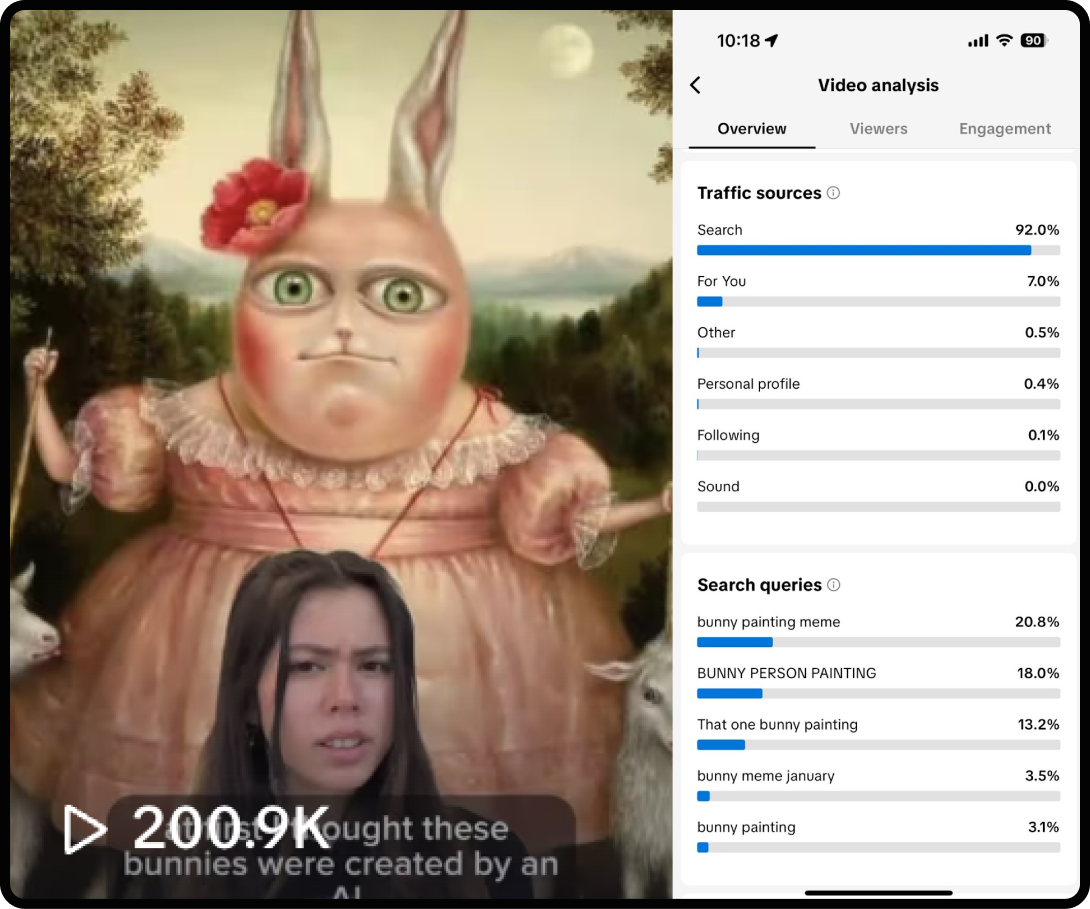Click the 'Traffic sources' heading
The height and width of the screenshot is (909, 1090).
coord(759,193)
